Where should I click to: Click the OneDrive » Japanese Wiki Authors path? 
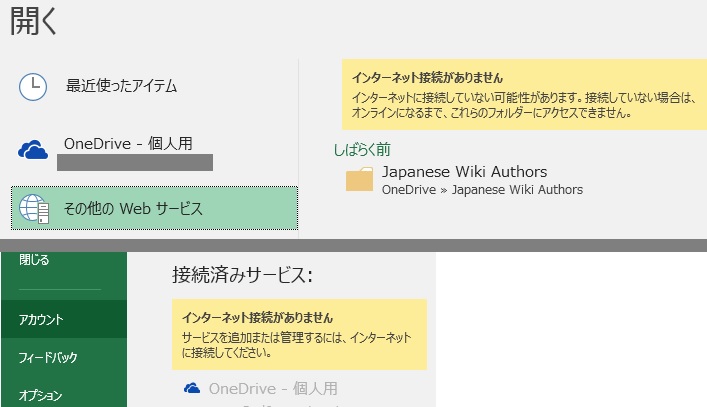click(482, 190)
